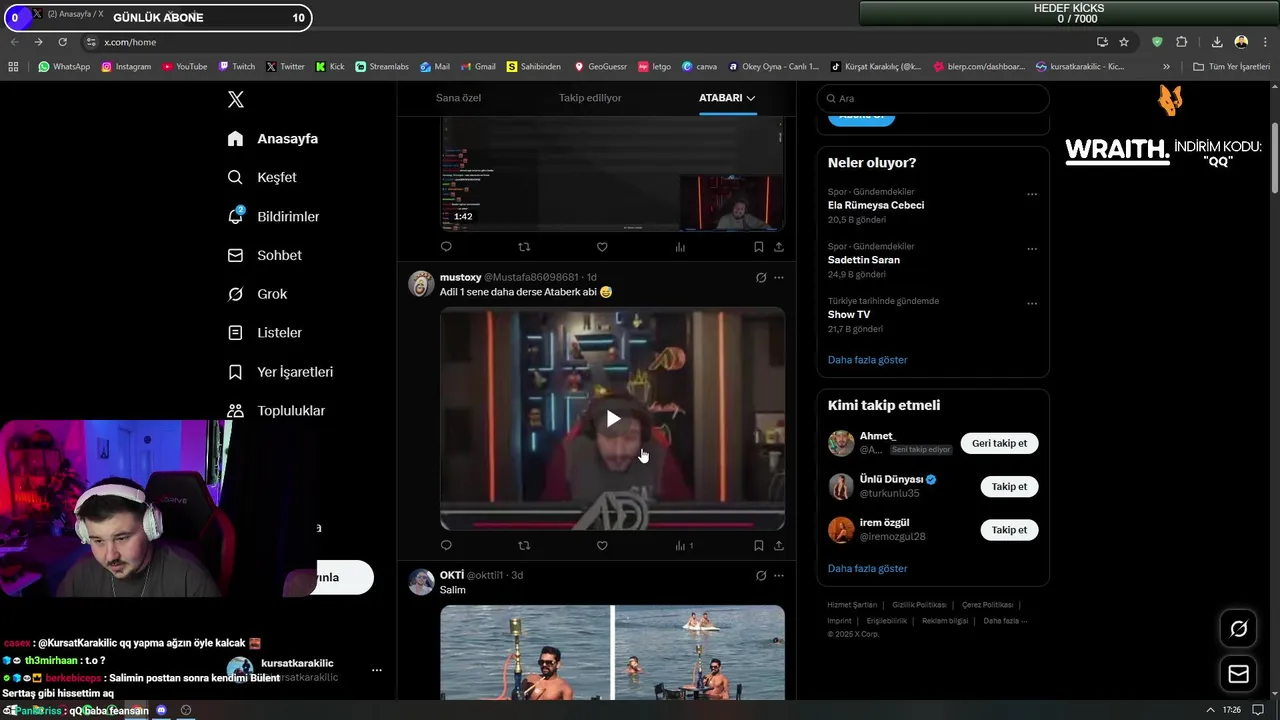Open the Streamlabs bookmark
The height and width of the screenshot is (720, 1280).
pos(382,67)
